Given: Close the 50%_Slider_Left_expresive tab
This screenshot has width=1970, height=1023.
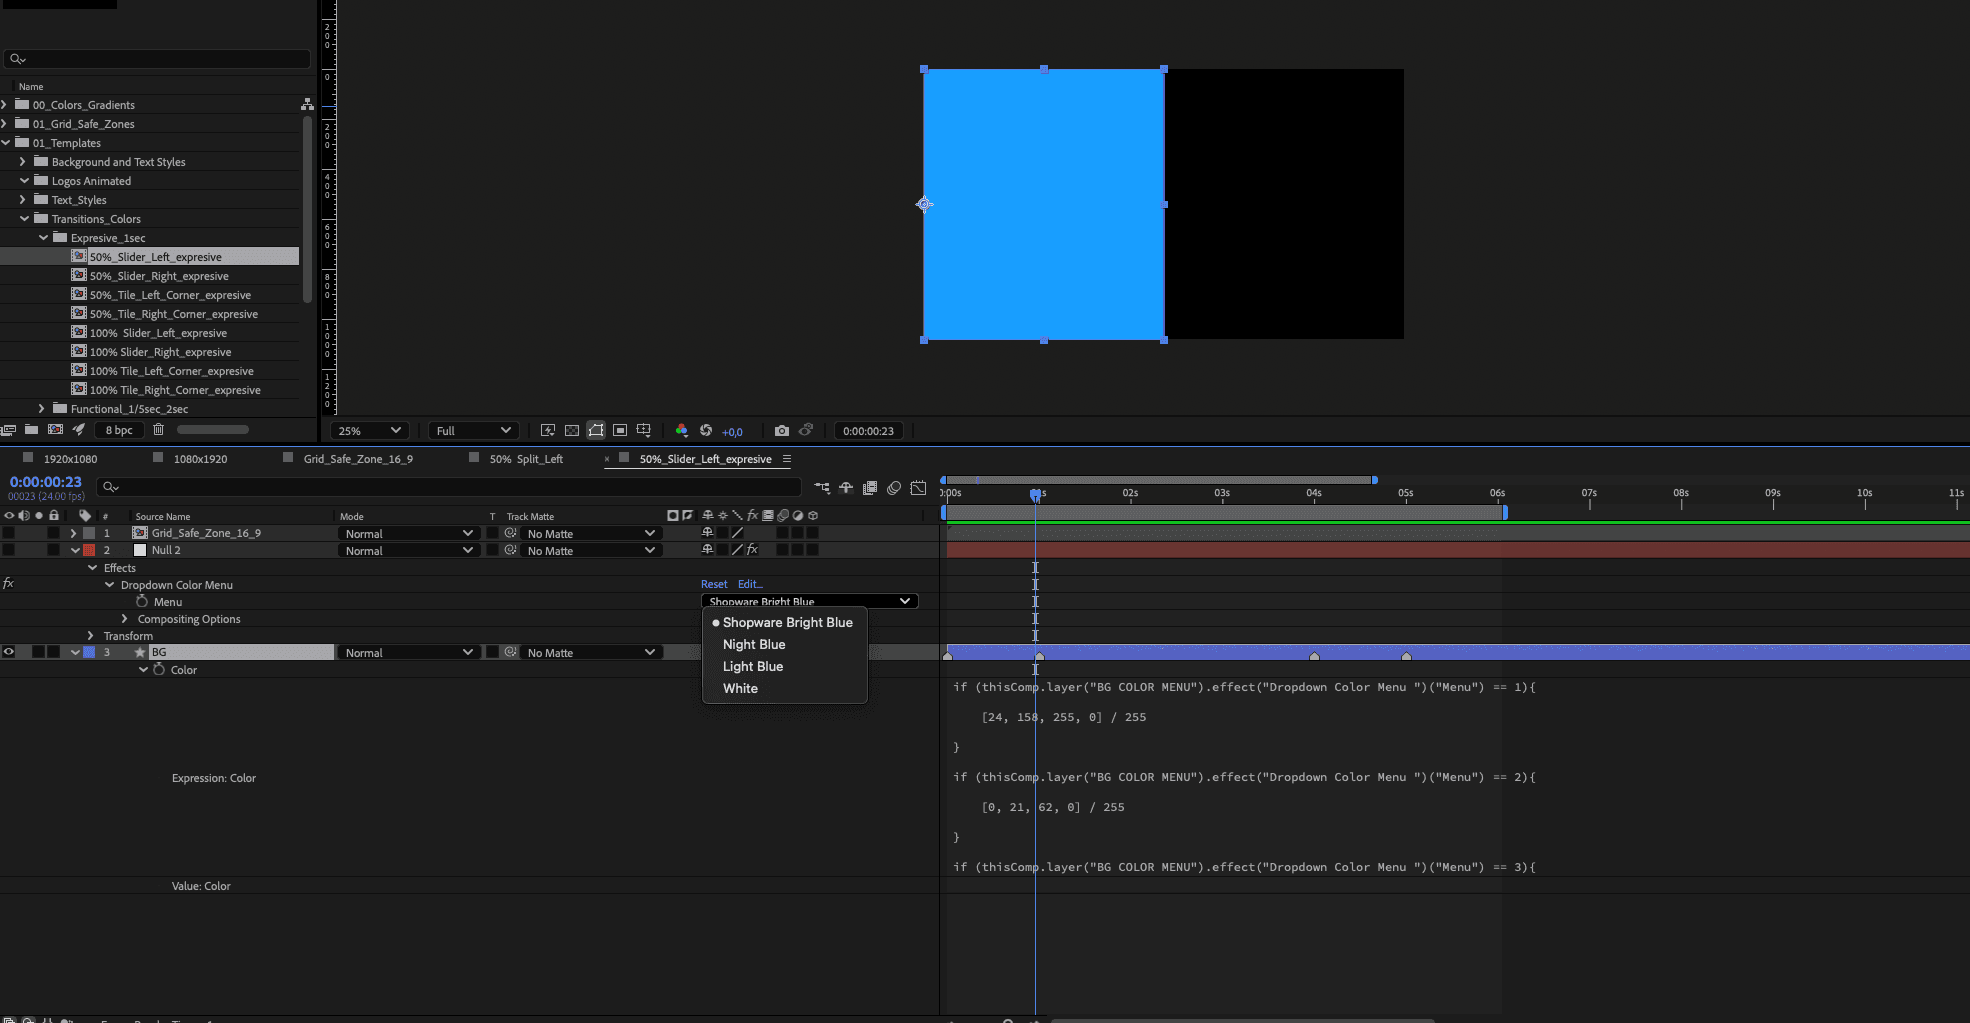Looking at the screenshot, I should pos(607,459).
